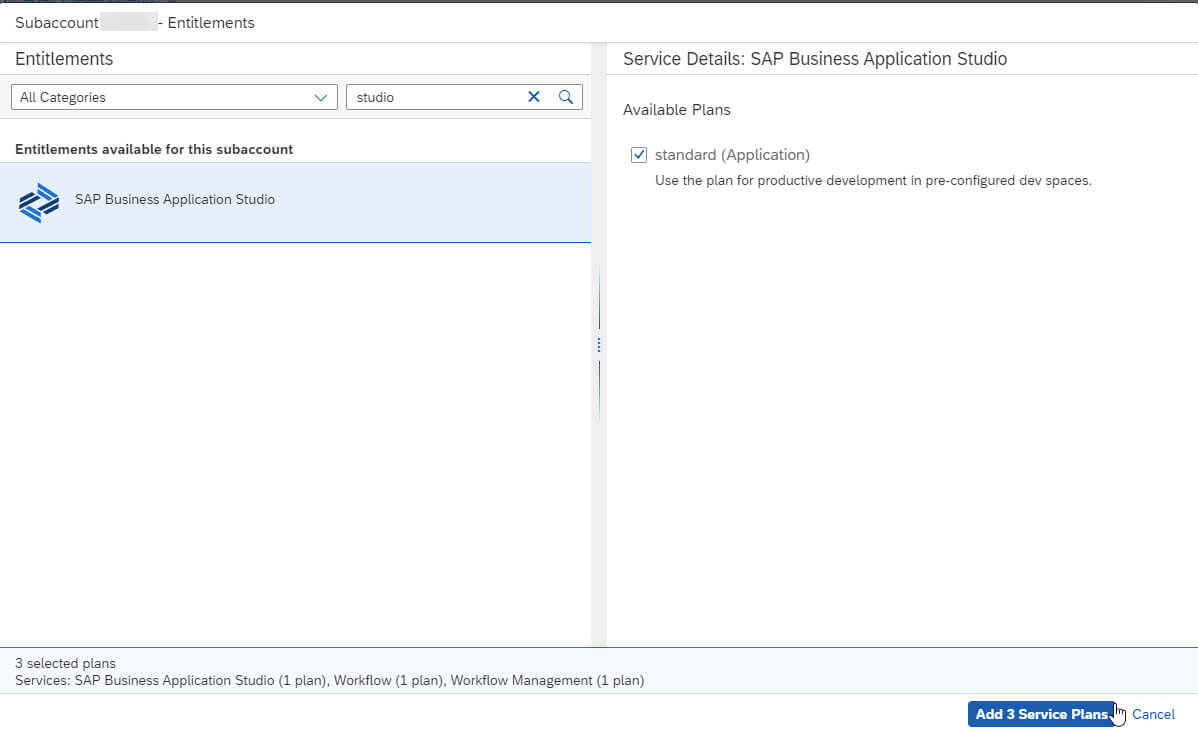The image size is (1198, 731).
Task: Click the Add 3 Service Plans button
Action: [1041, 714]
